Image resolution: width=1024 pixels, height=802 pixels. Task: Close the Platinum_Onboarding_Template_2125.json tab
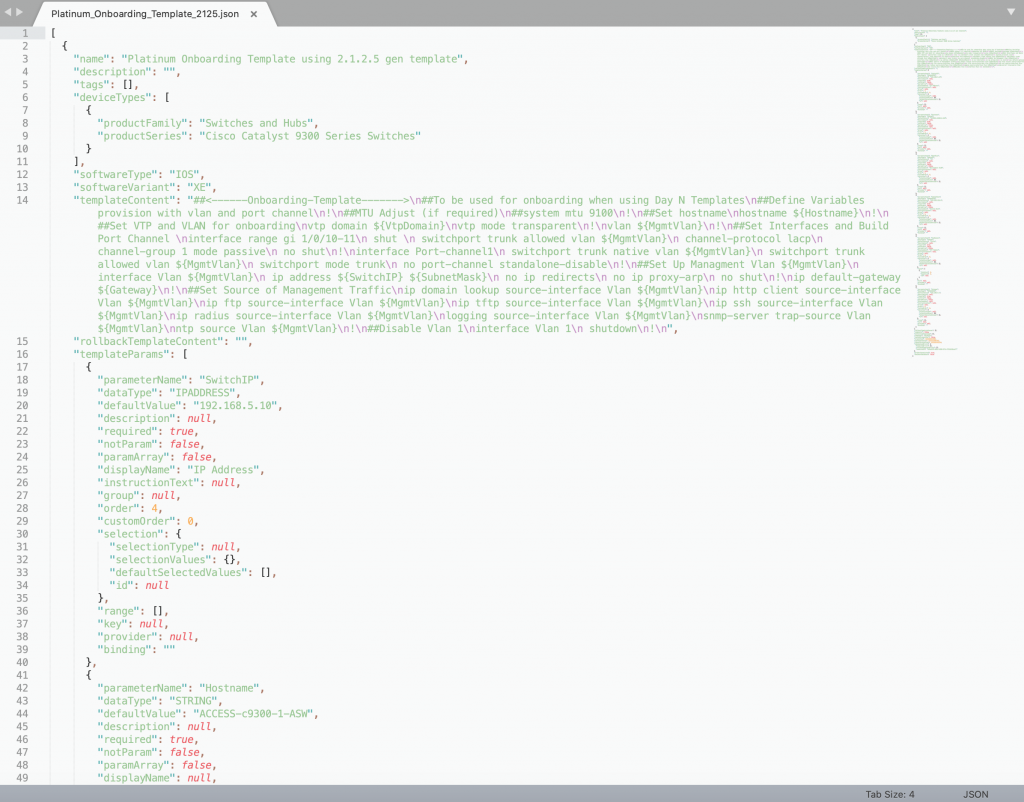253,15
